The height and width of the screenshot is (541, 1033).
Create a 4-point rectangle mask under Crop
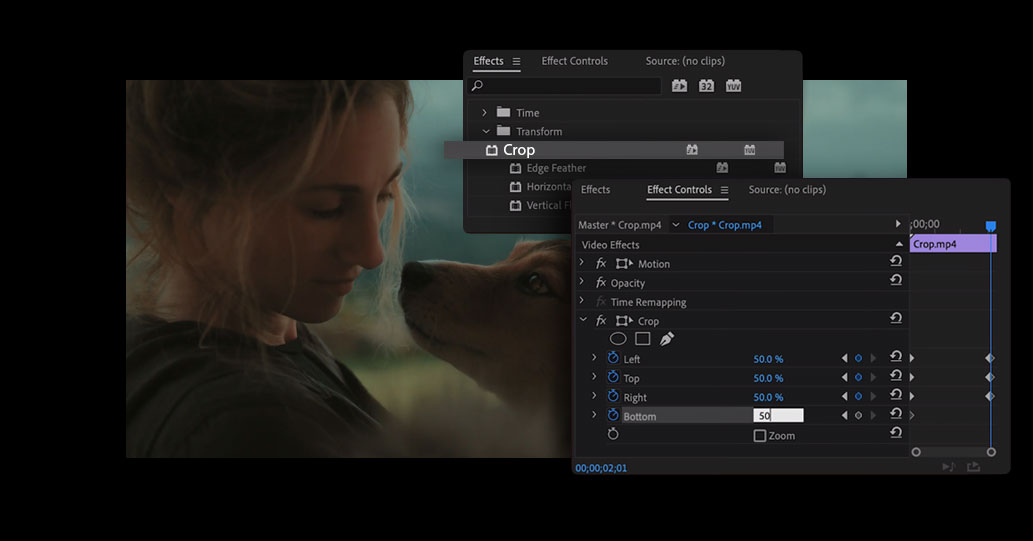(x=642, y=339)
